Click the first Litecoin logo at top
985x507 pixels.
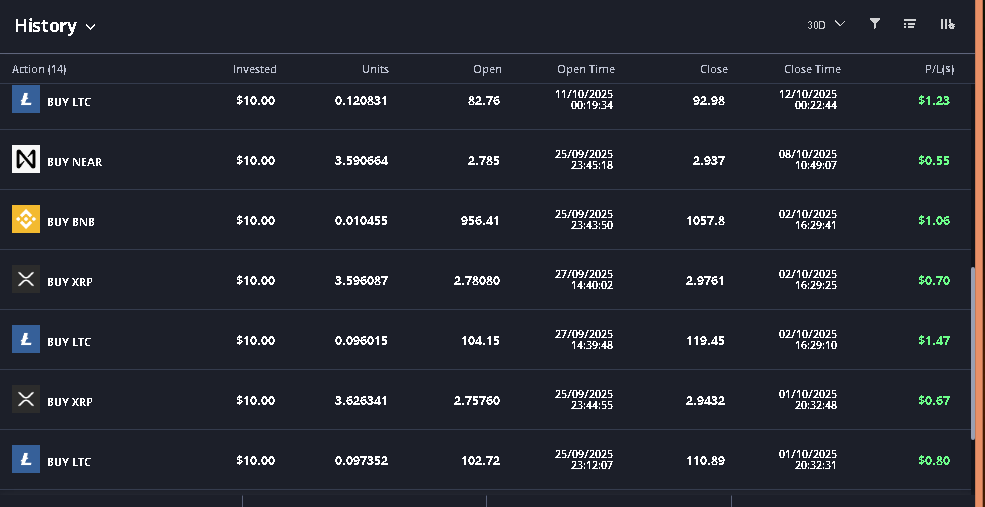(x=26, y=100)
